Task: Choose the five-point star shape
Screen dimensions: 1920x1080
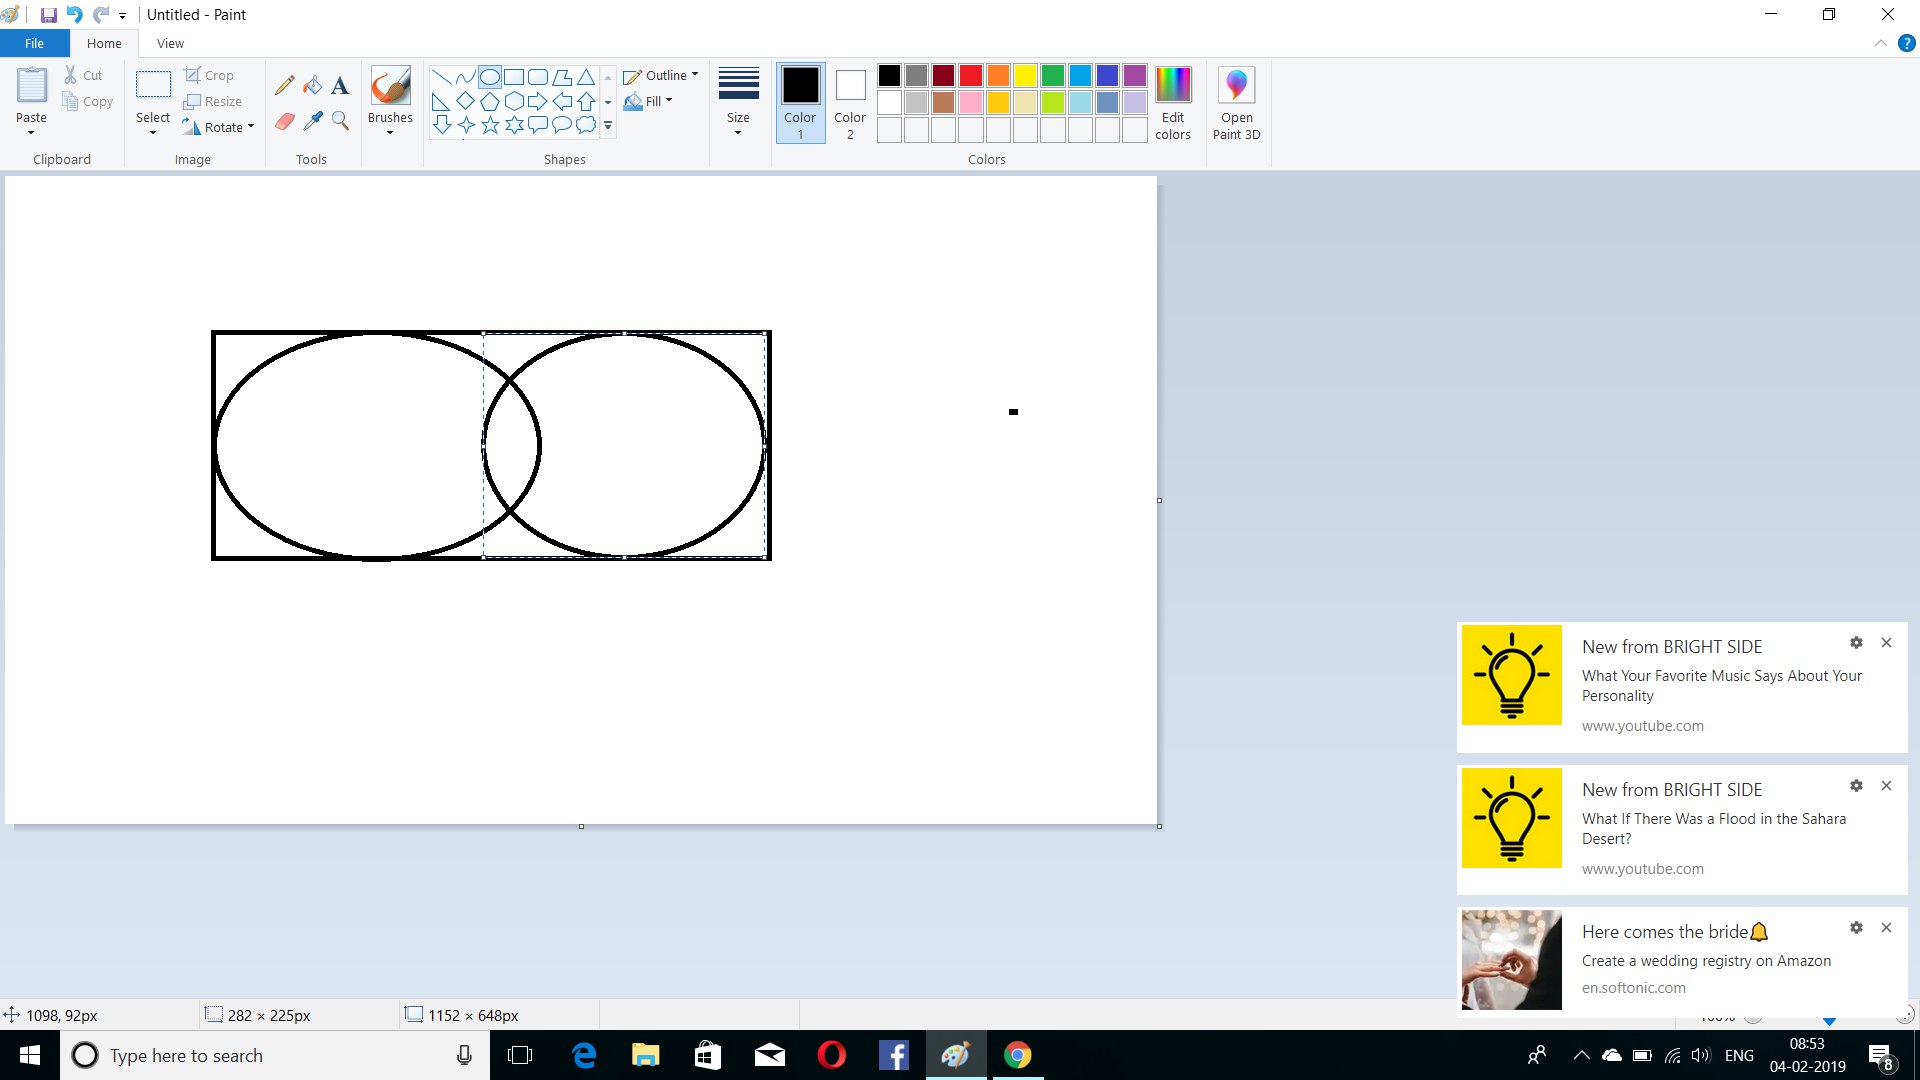Action: point(490,125)
